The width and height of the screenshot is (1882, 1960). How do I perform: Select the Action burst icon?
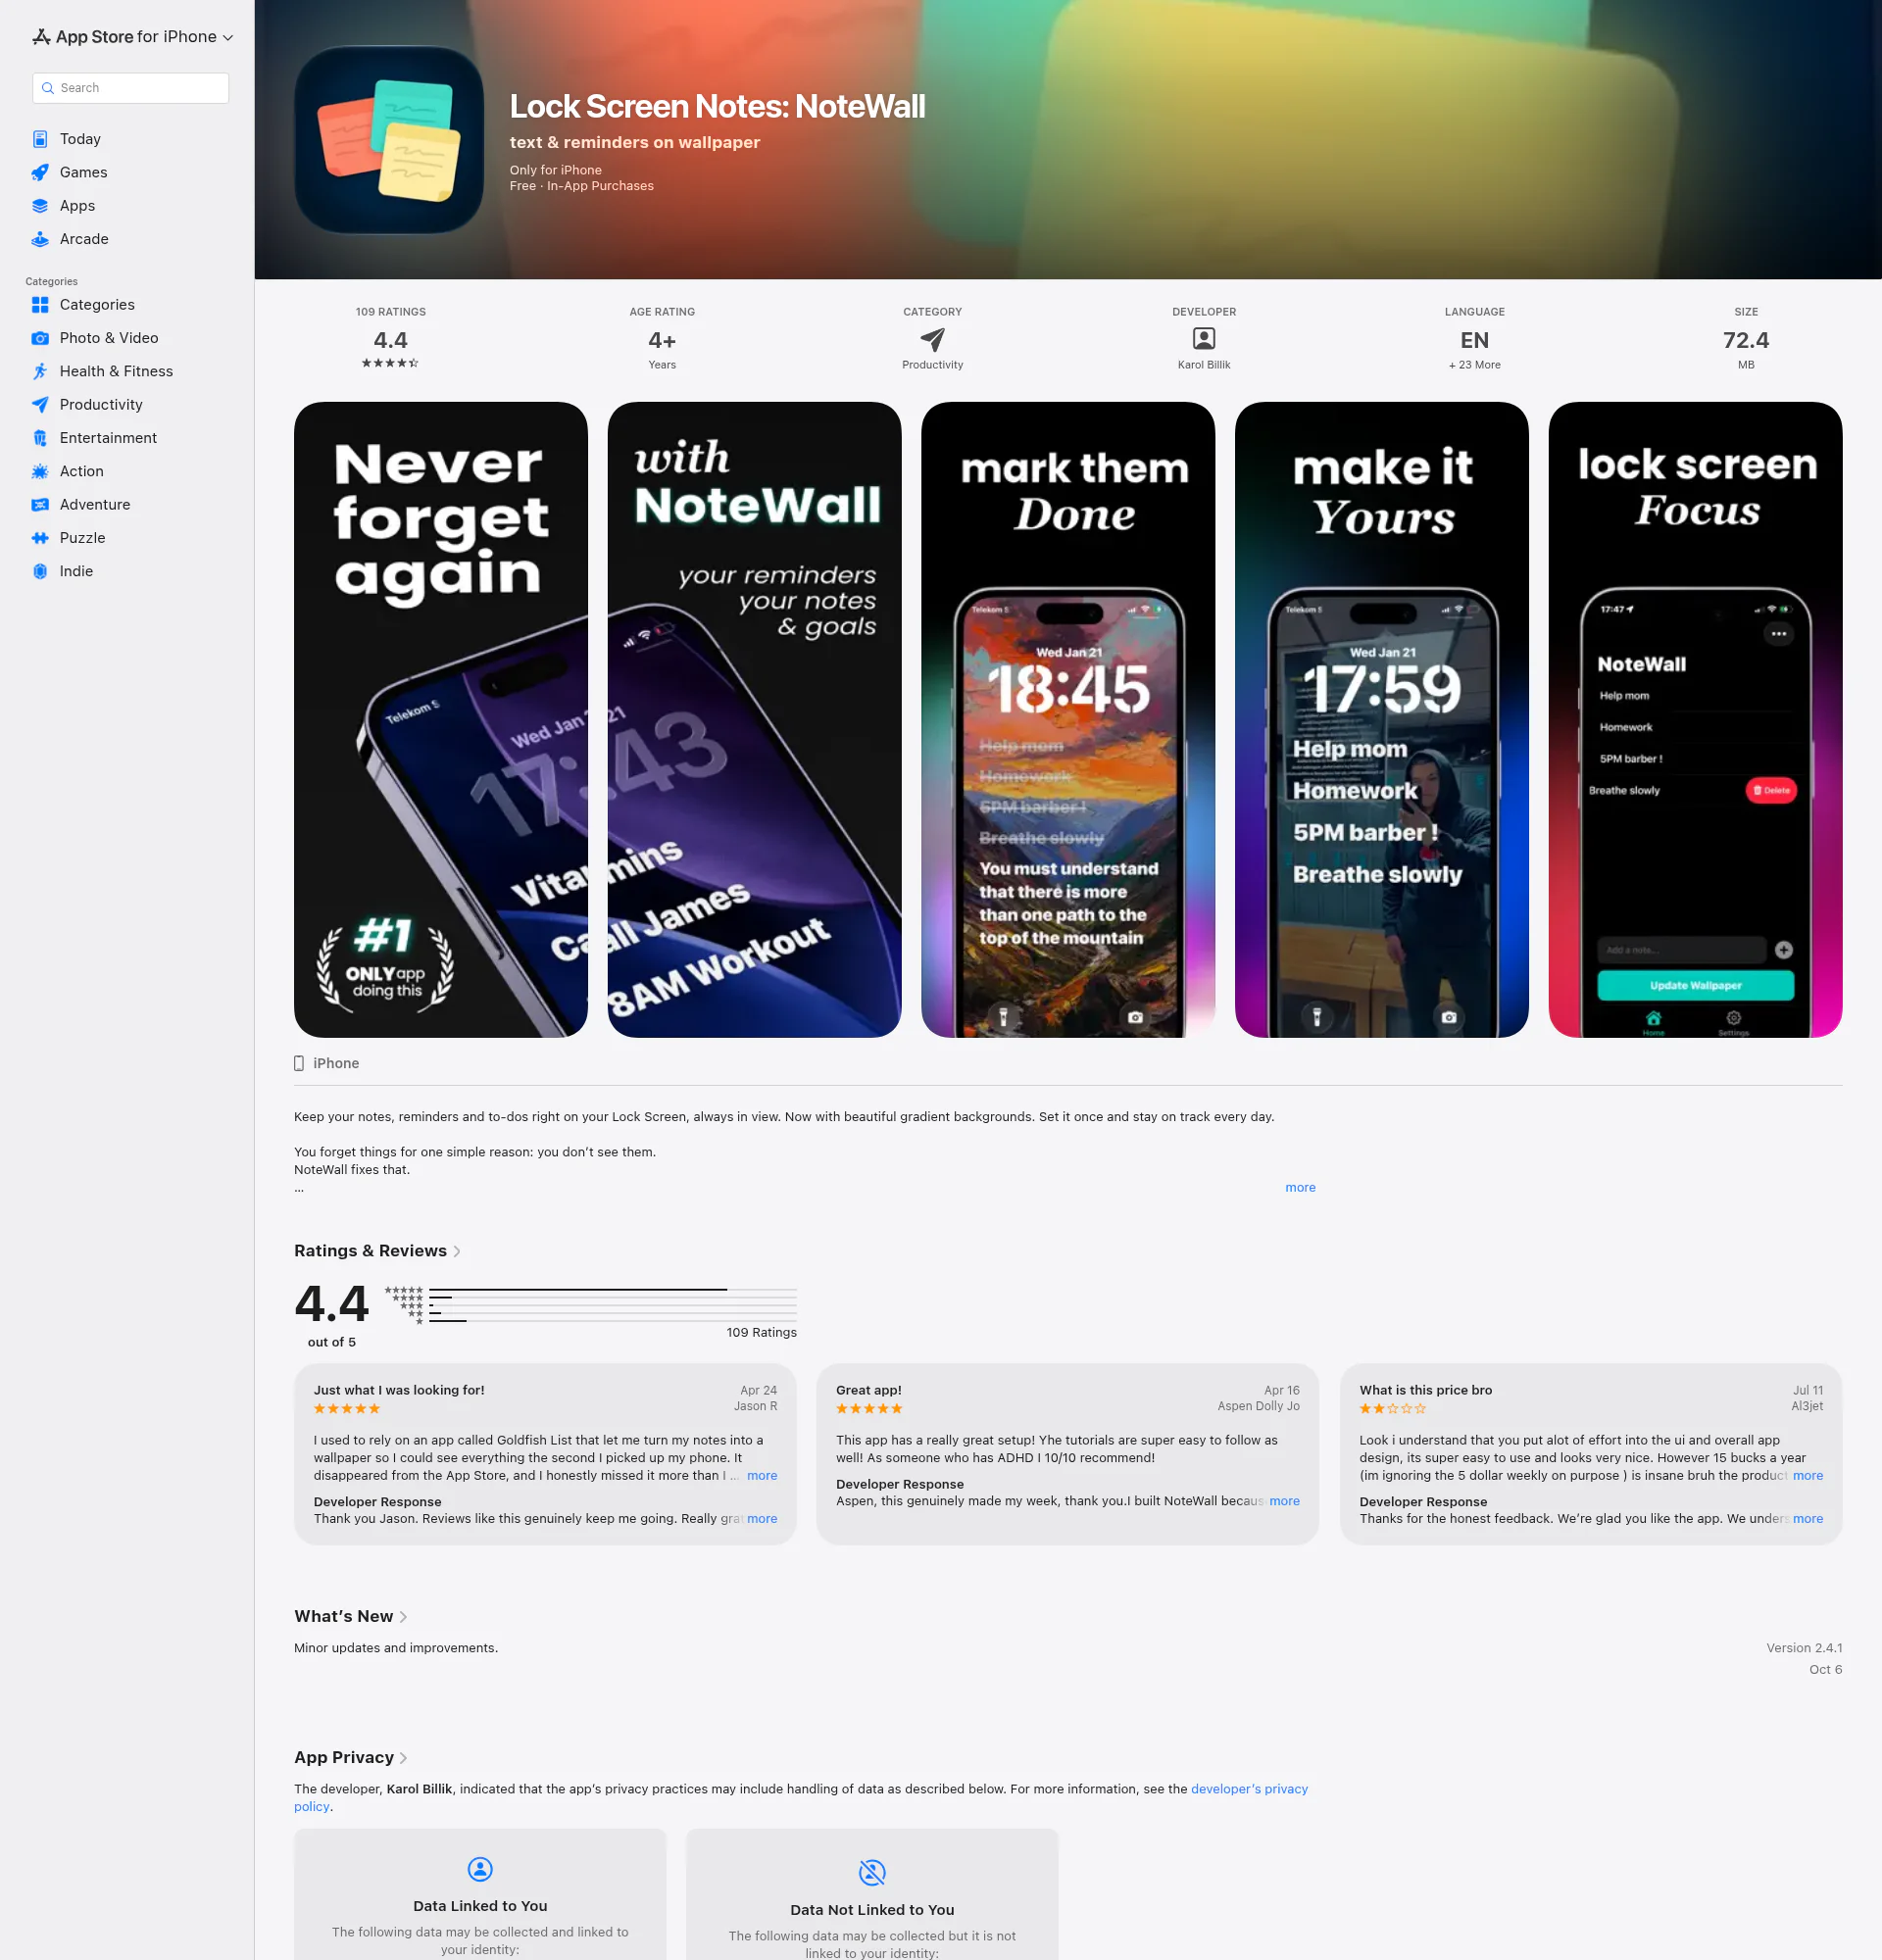coord(40,471)
